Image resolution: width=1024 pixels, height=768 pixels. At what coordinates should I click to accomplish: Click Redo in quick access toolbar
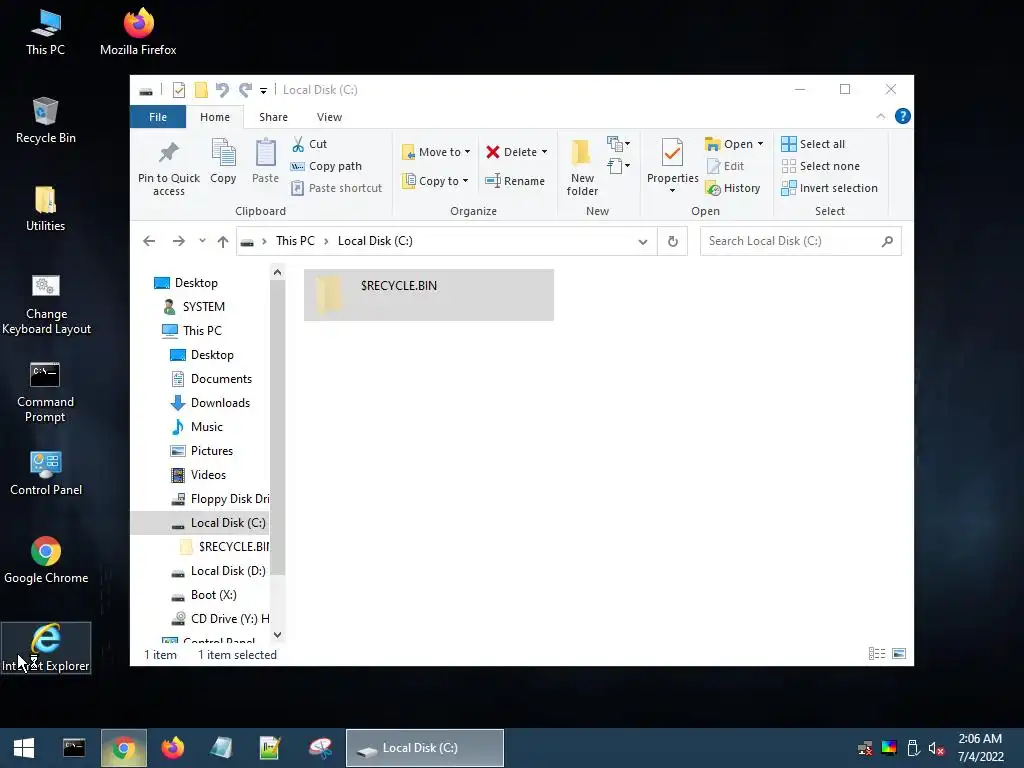245,90
